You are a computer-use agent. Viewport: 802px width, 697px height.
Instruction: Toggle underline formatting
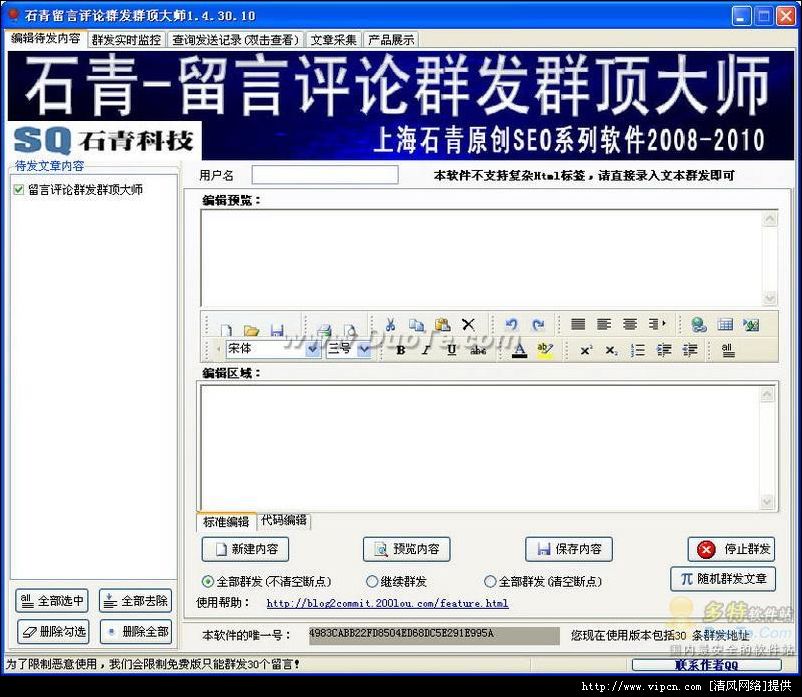(x=451, y=350)
